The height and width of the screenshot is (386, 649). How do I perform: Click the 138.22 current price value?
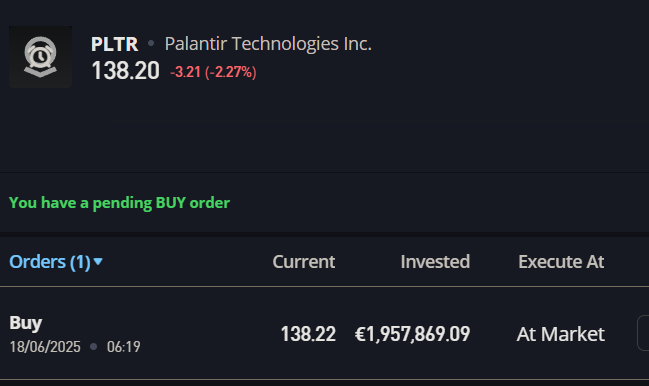pos(308,334)
